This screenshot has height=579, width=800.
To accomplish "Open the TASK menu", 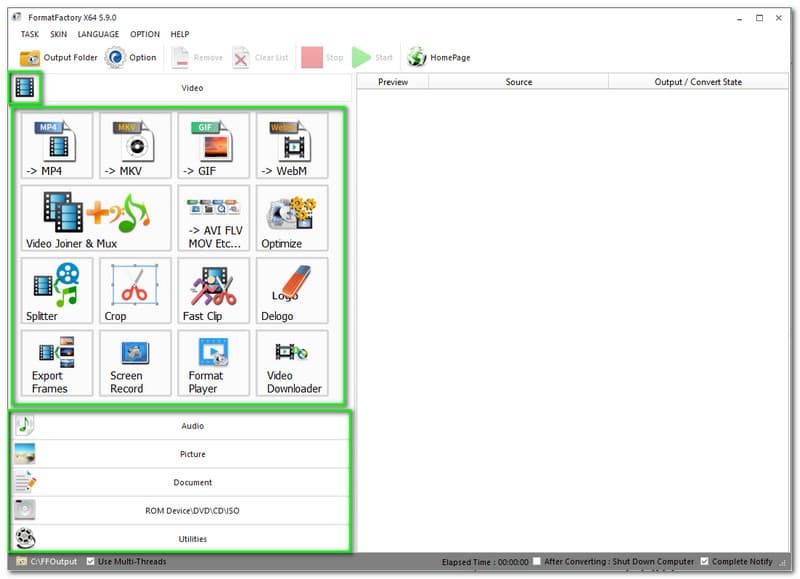I will [30, 34].
